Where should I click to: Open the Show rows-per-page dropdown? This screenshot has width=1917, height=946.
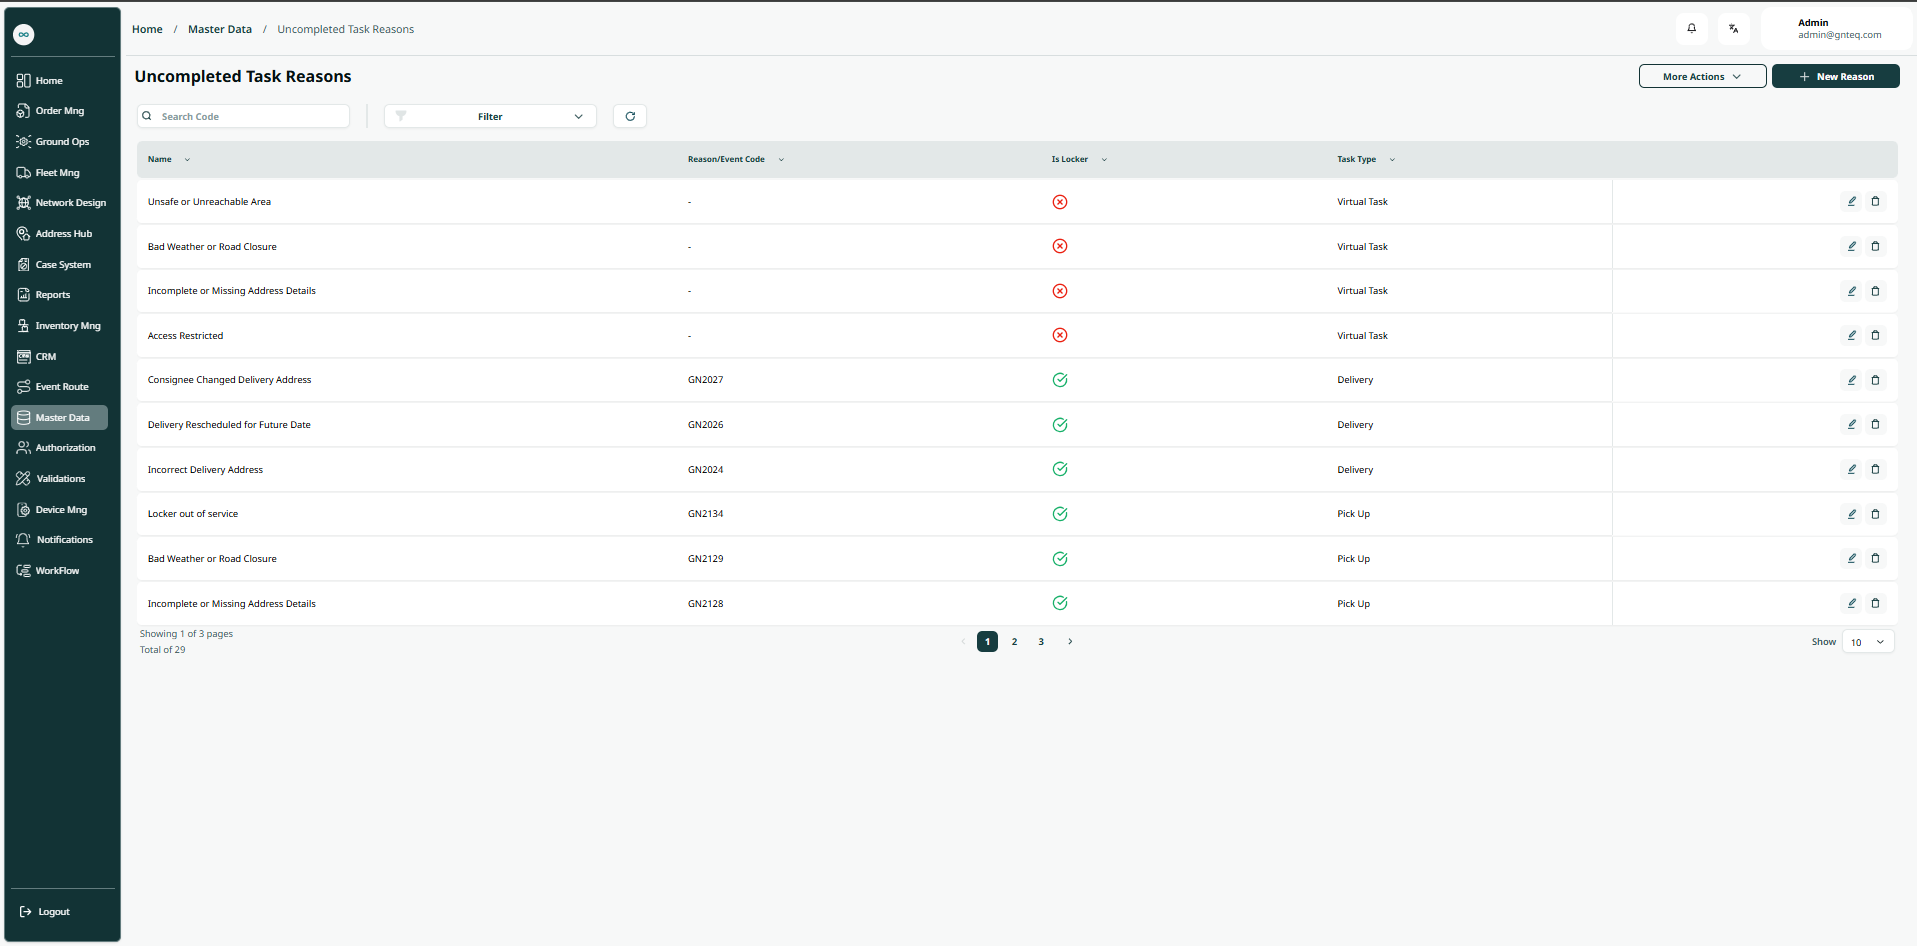[x=1867, y=642]
